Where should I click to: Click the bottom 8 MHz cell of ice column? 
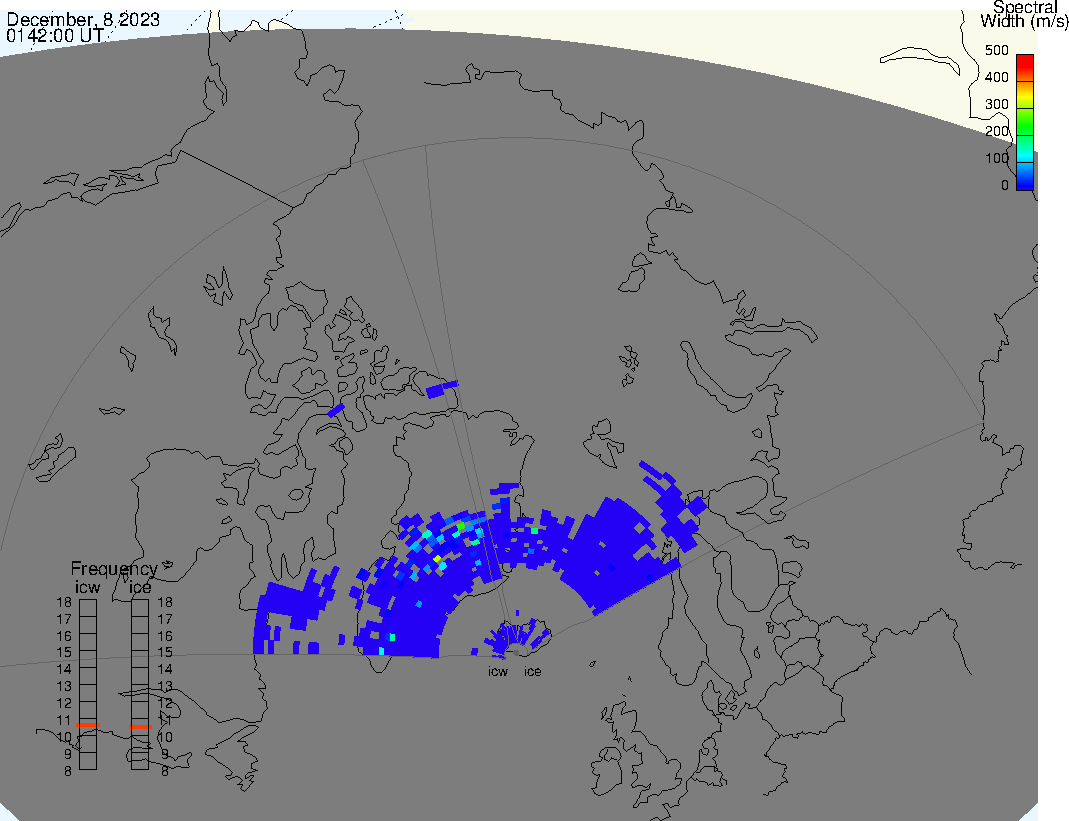point(139,762)
